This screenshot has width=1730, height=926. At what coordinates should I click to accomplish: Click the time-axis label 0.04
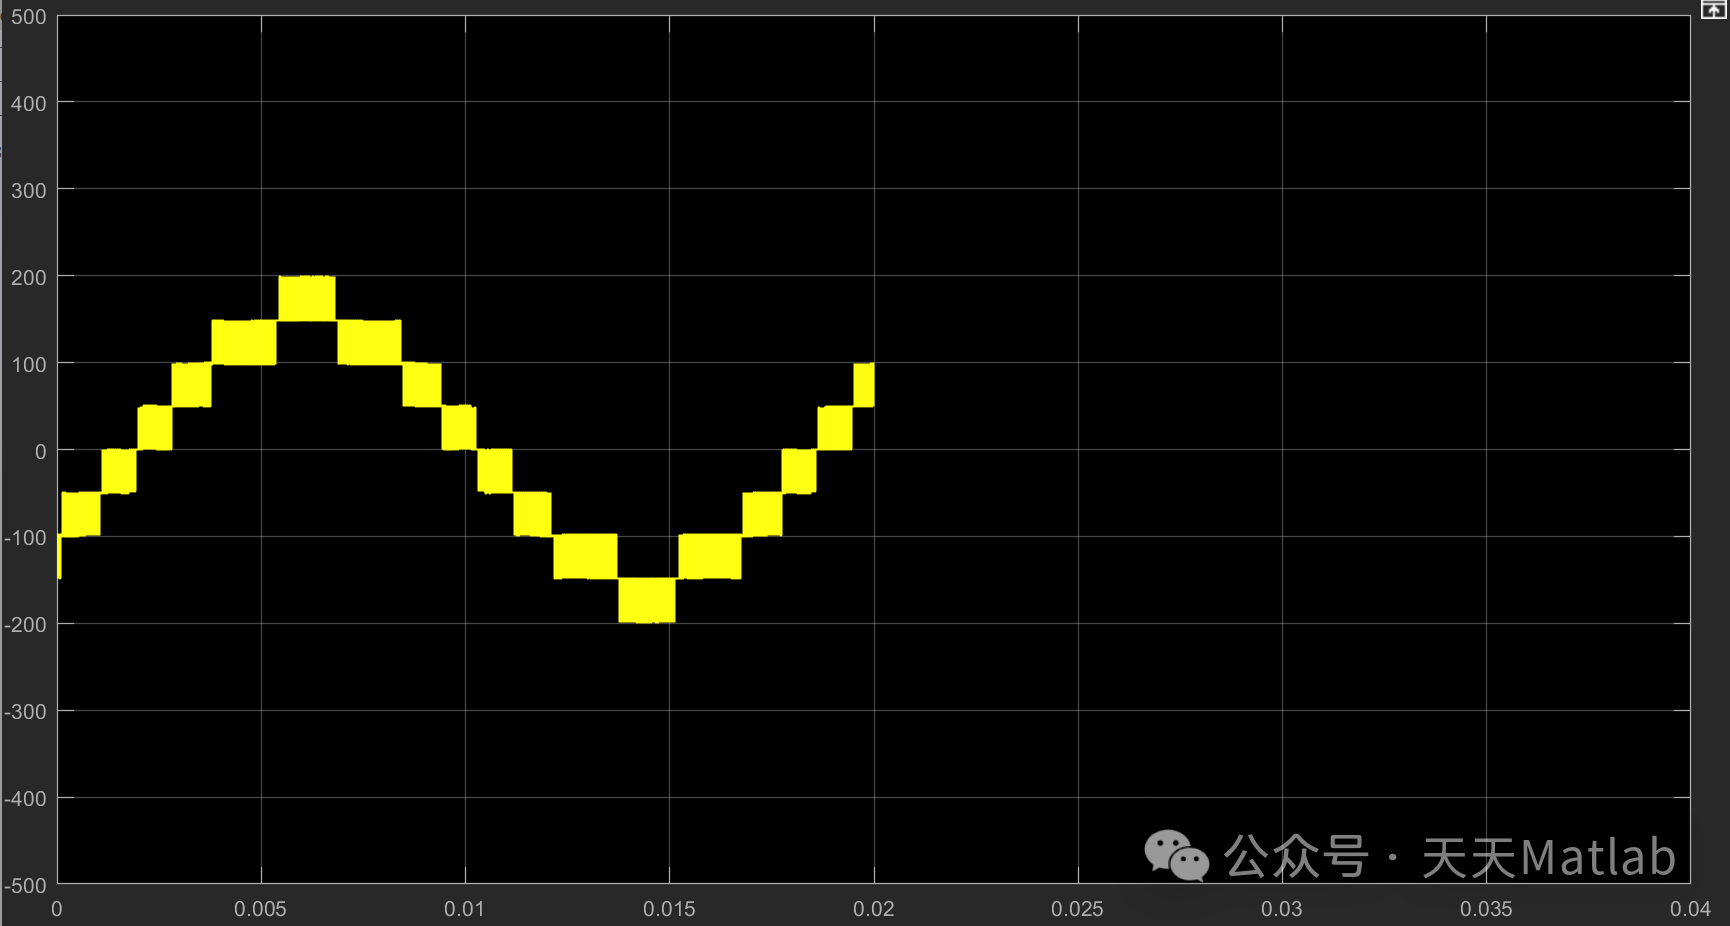point(1690,909)
